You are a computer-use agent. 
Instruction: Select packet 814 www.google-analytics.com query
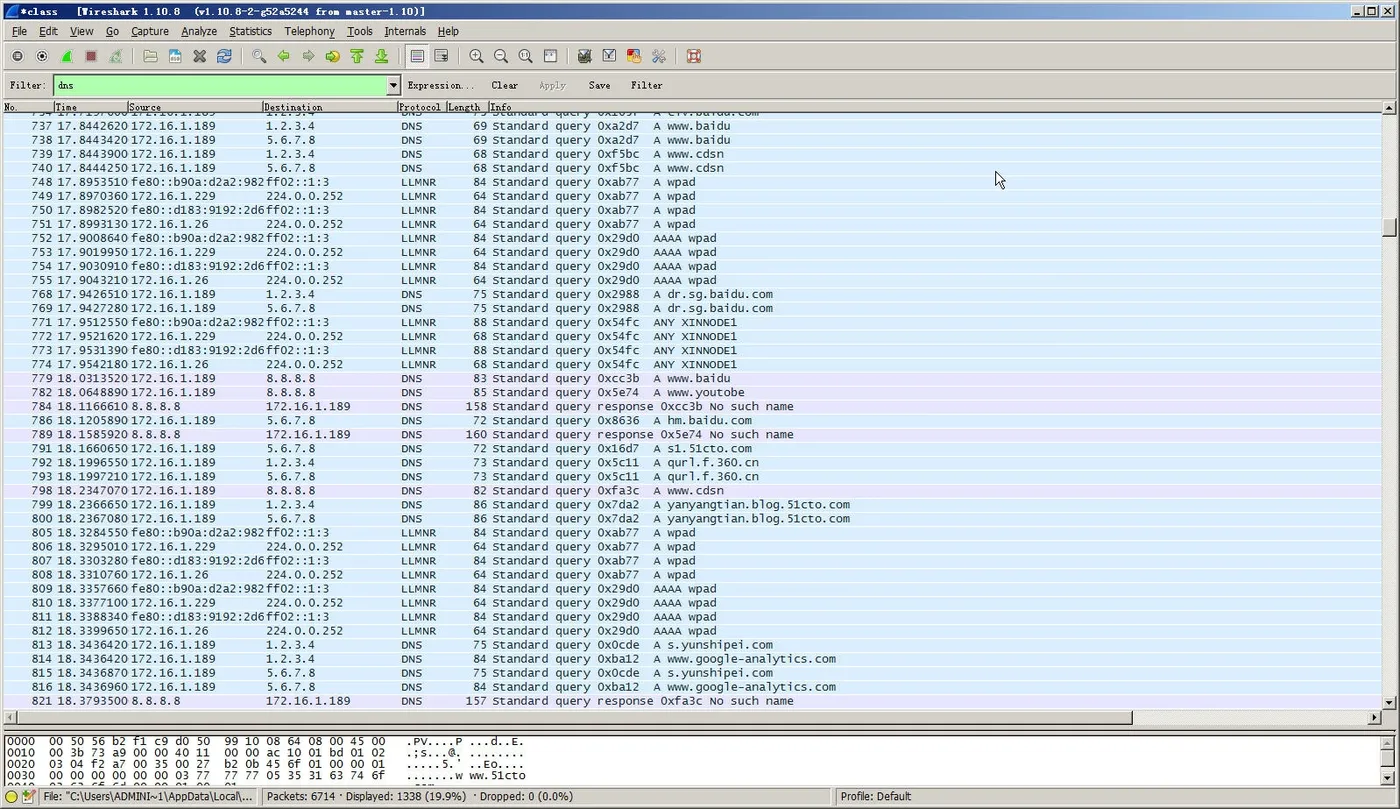pos(692,658)
